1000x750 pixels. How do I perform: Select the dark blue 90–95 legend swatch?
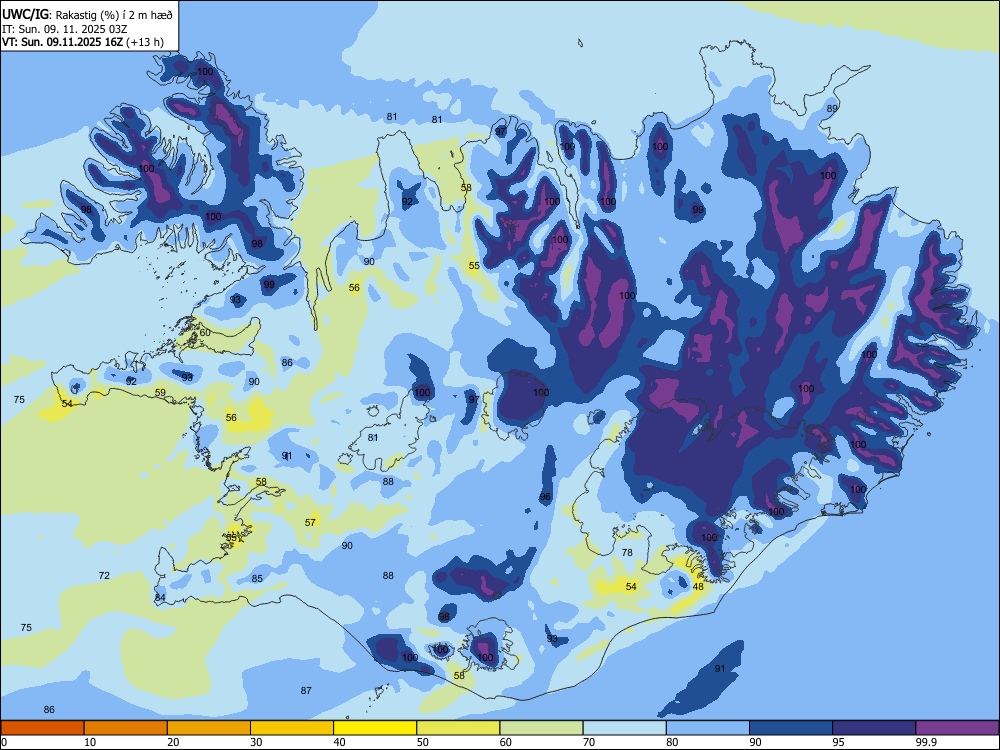[x=791, y=728]
